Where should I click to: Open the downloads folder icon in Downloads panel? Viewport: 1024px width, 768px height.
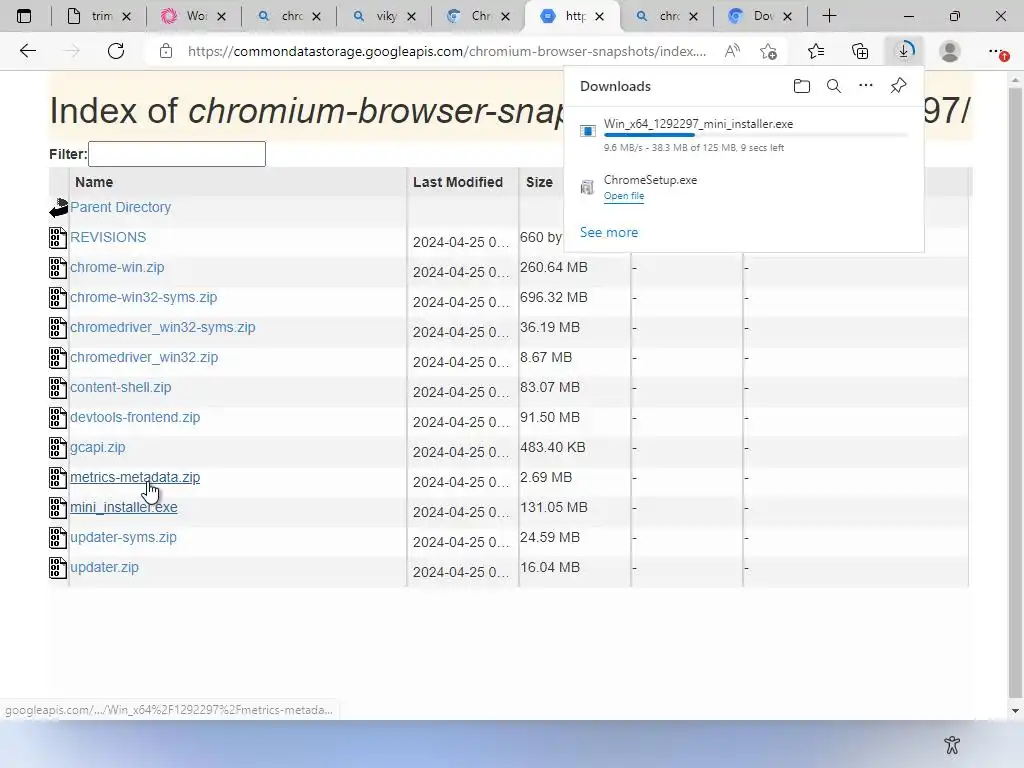(x=802, y=86)
